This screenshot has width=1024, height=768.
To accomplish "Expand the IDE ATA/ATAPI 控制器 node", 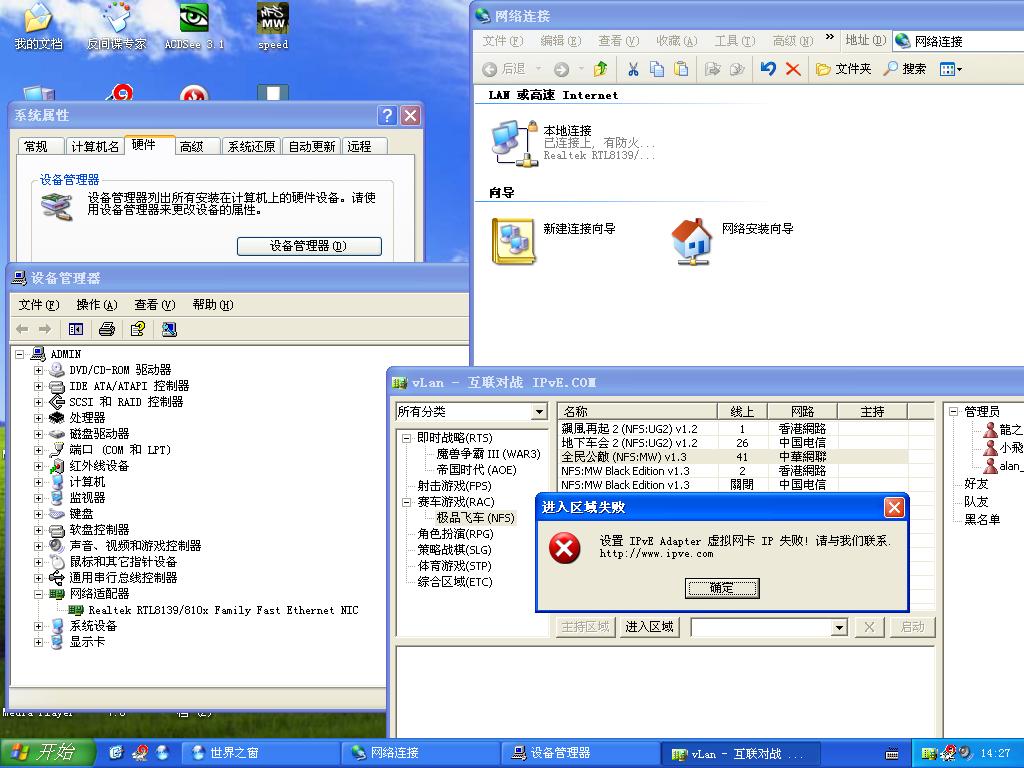I will pyautogui.click(x=39, y=386).
